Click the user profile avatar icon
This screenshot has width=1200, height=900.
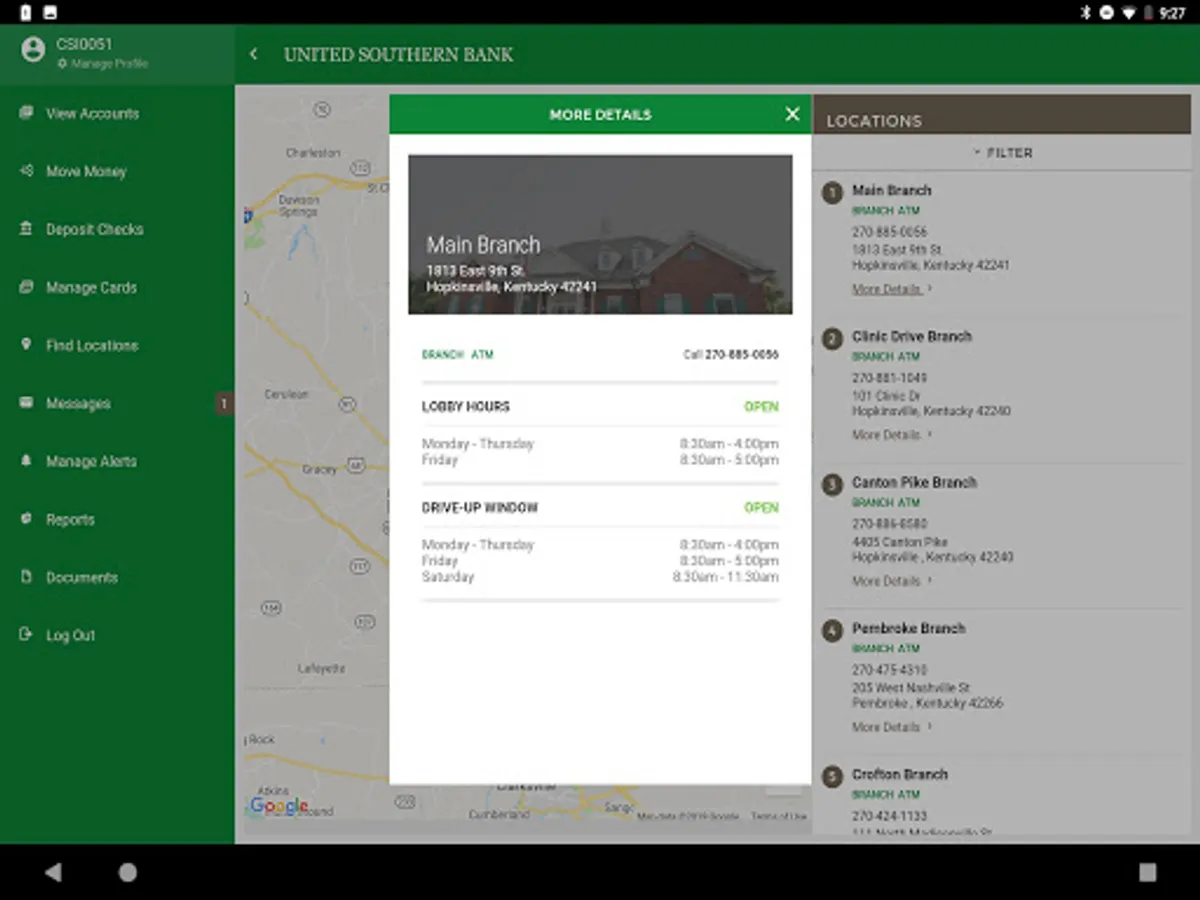(33, 50)
